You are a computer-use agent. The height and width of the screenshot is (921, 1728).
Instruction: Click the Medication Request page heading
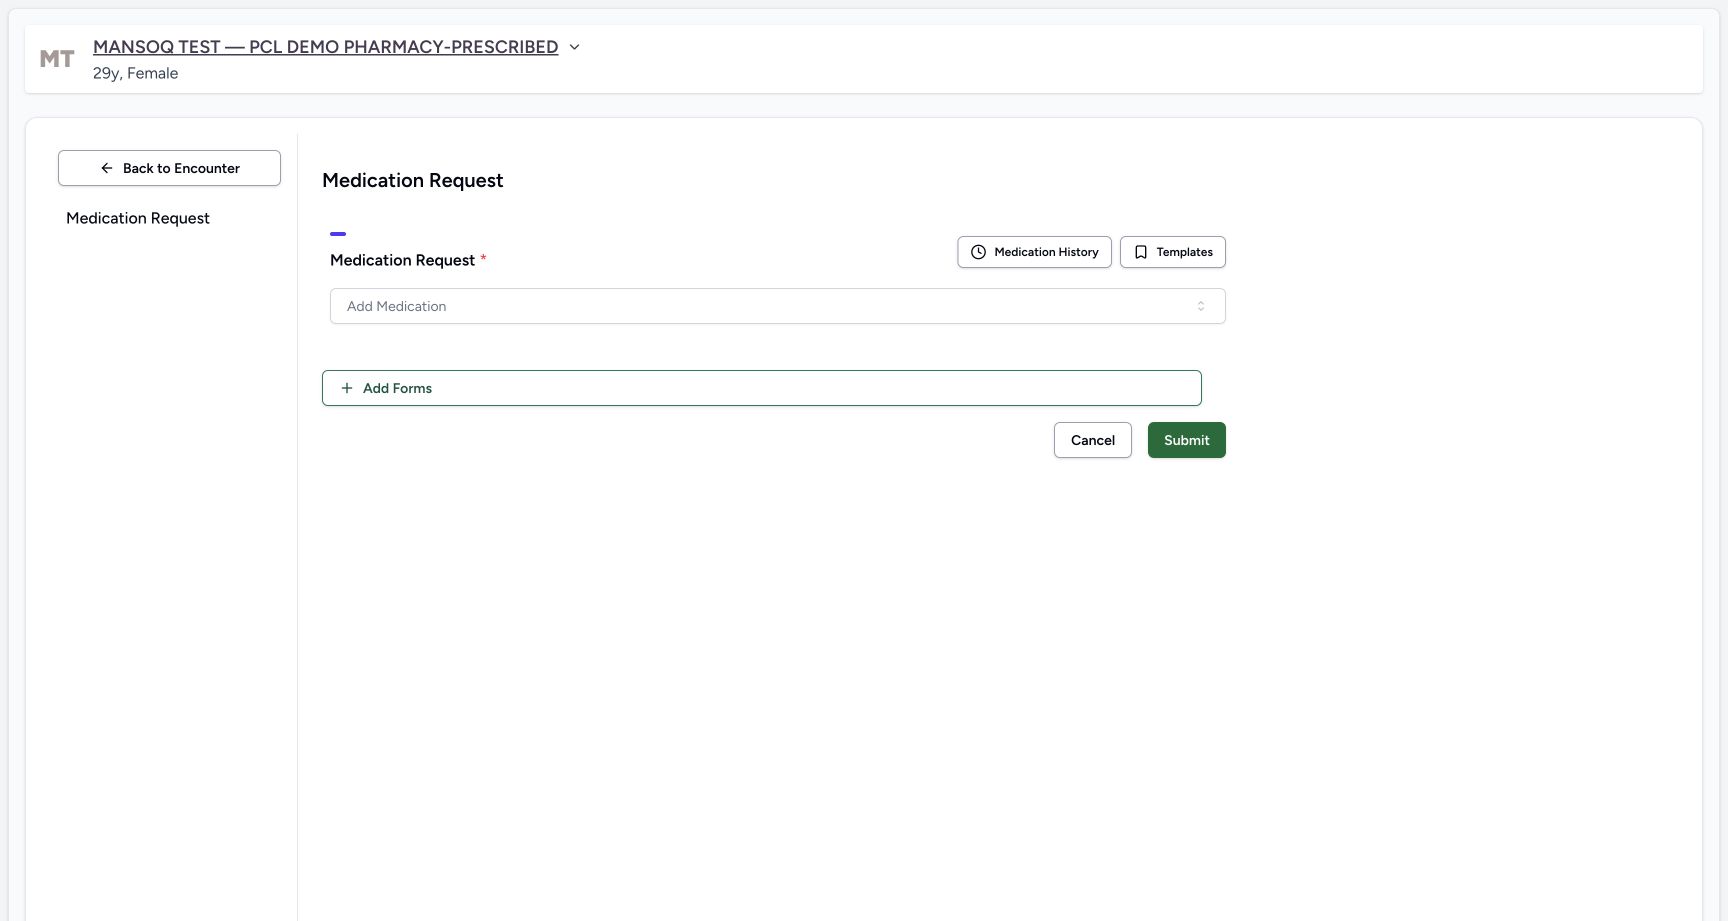pos(412,180)
